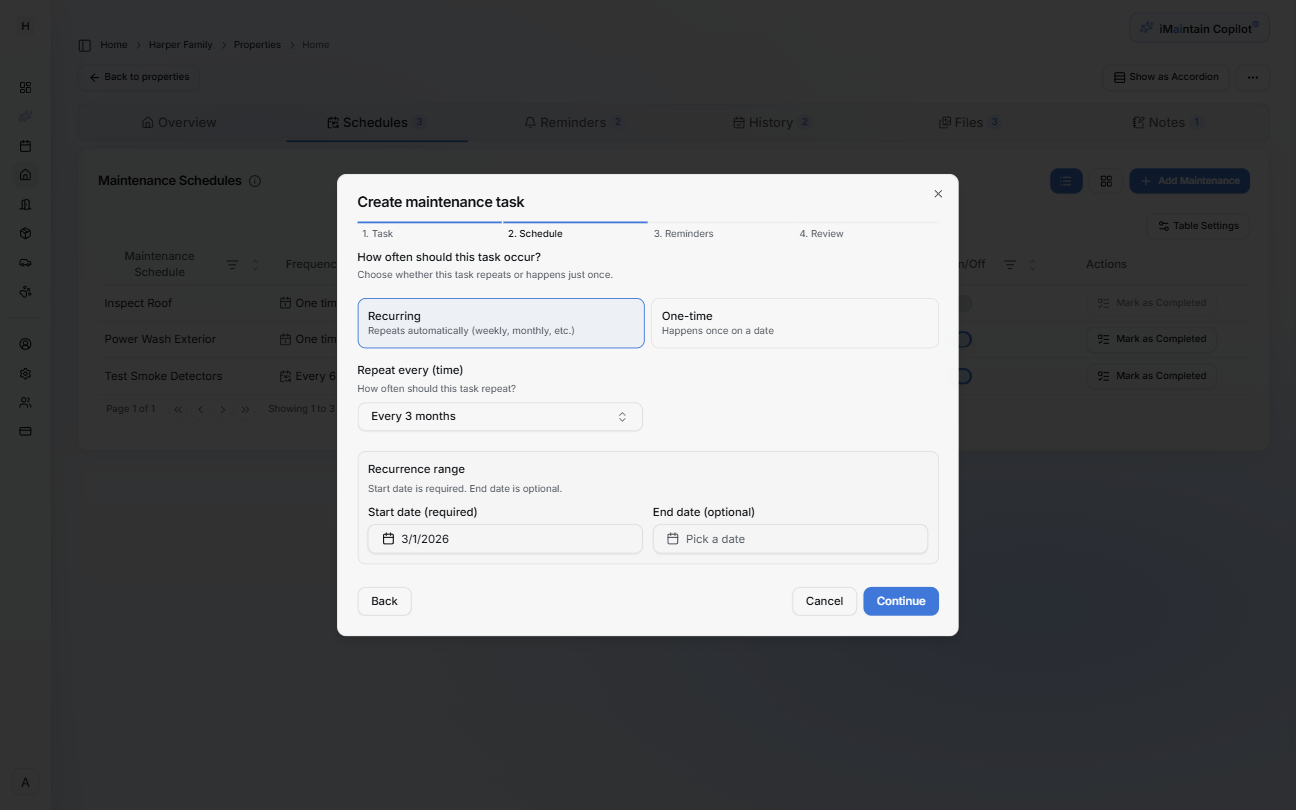Click the Start date field showing 3/1/2026
Viewport: 1296px width, 810px height.
[x=504, y=538]
